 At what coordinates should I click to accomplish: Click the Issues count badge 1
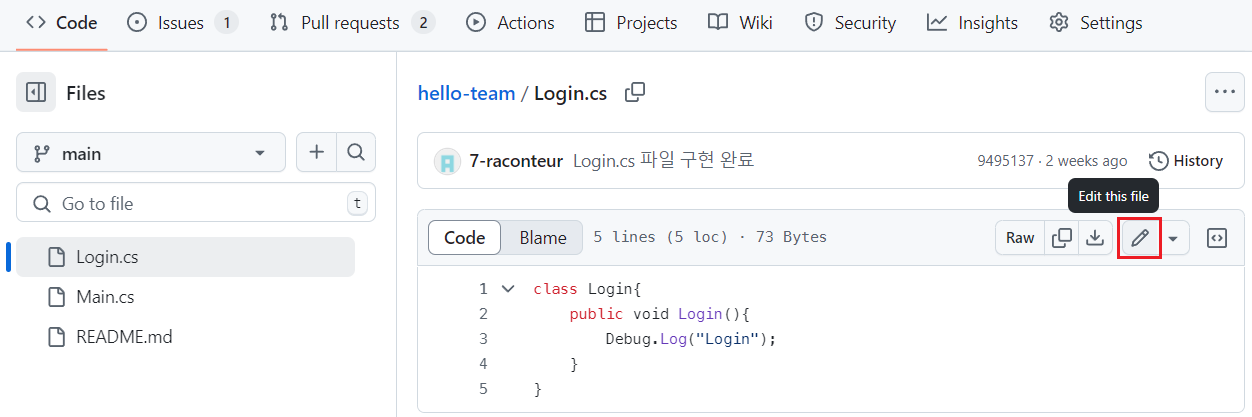[x=227, y=22]
